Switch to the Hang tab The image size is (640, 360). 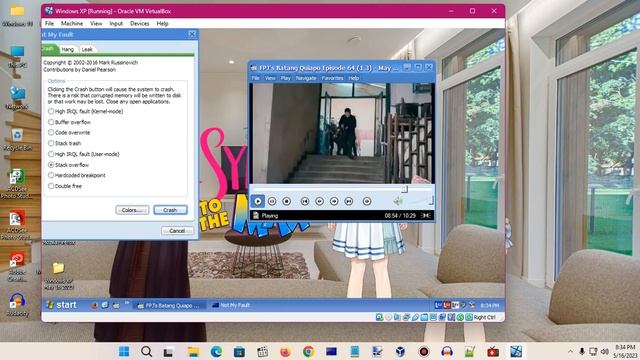tap(67, 49)
